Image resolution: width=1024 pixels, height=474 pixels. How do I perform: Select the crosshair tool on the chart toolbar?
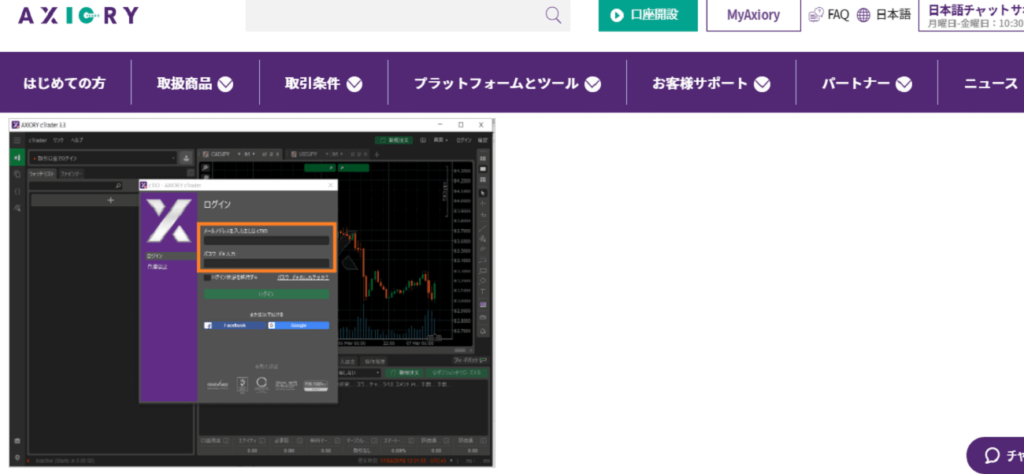click(x=483, y=204)
